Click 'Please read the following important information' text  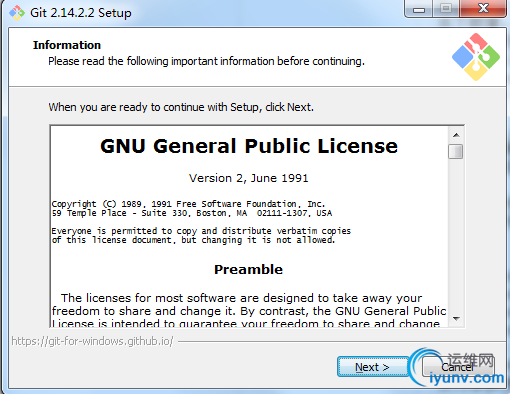(206, 61)
